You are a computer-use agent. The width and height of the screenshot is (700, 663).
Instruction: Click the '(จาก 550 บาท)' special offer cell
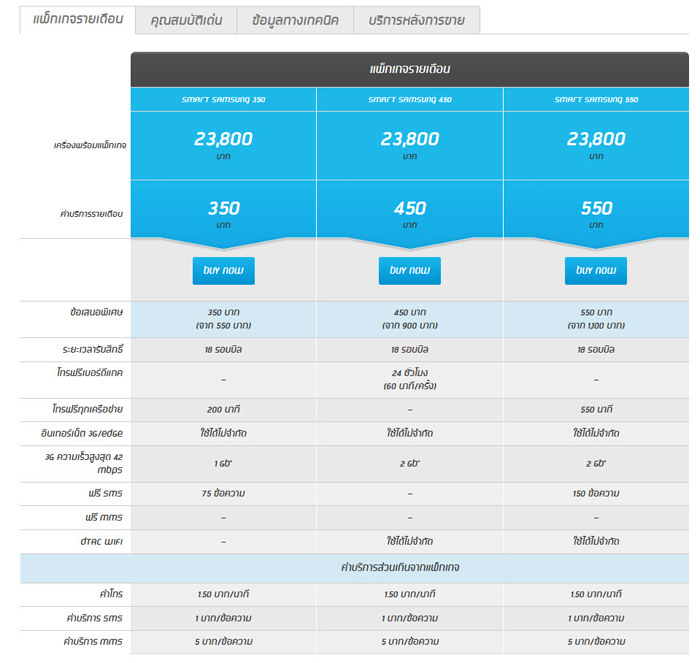pos(224,319)
